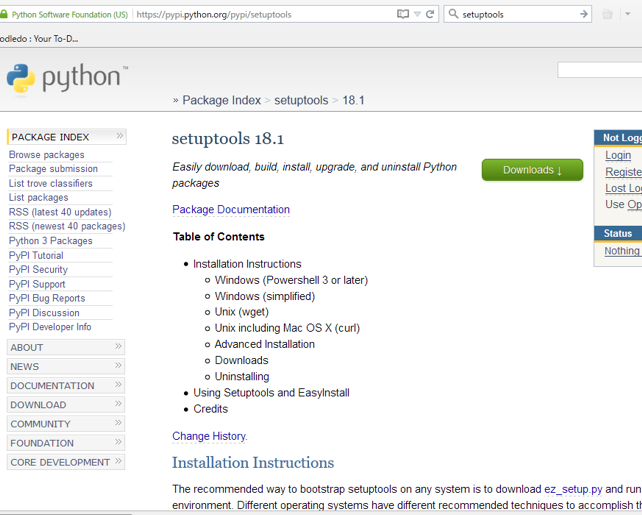Viewport: 642px width, 515px height.
Task: Click the address bar URL field
Action: [x=264, y=15]
